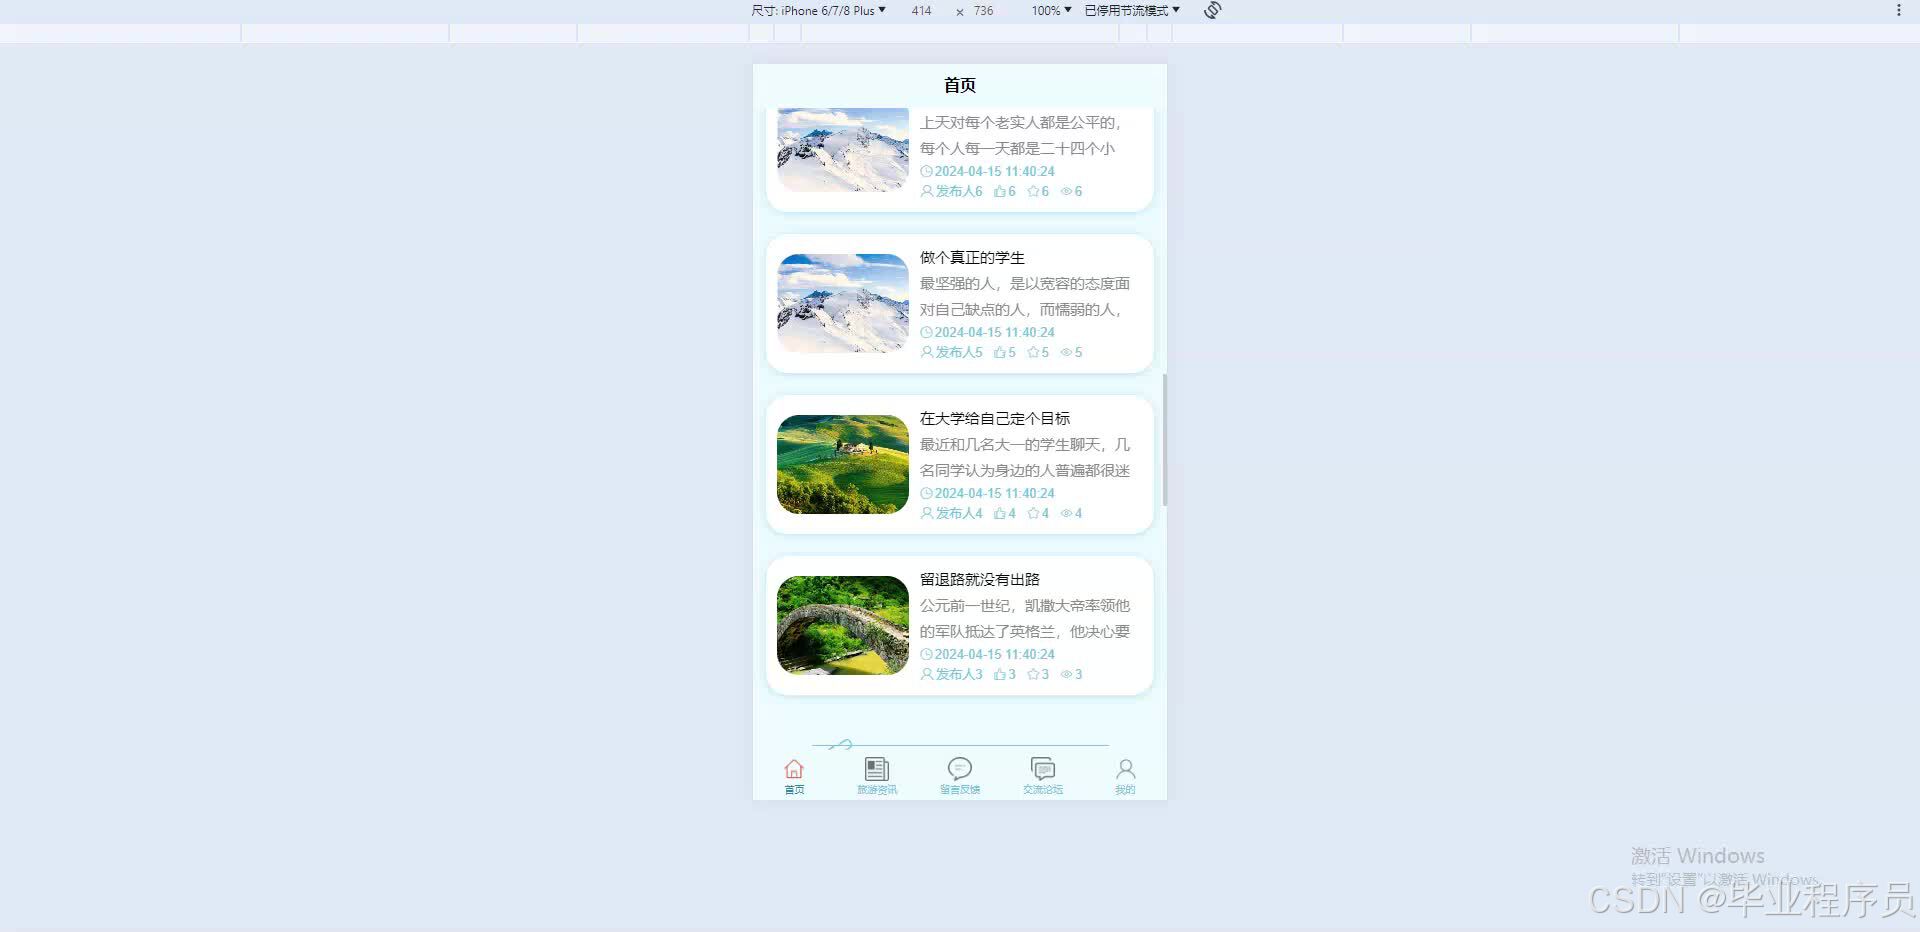Click text 名同学认为身边的人普遍都很迷
Viewport: 1920px width, 932px height.
(x=1025, y=471)
